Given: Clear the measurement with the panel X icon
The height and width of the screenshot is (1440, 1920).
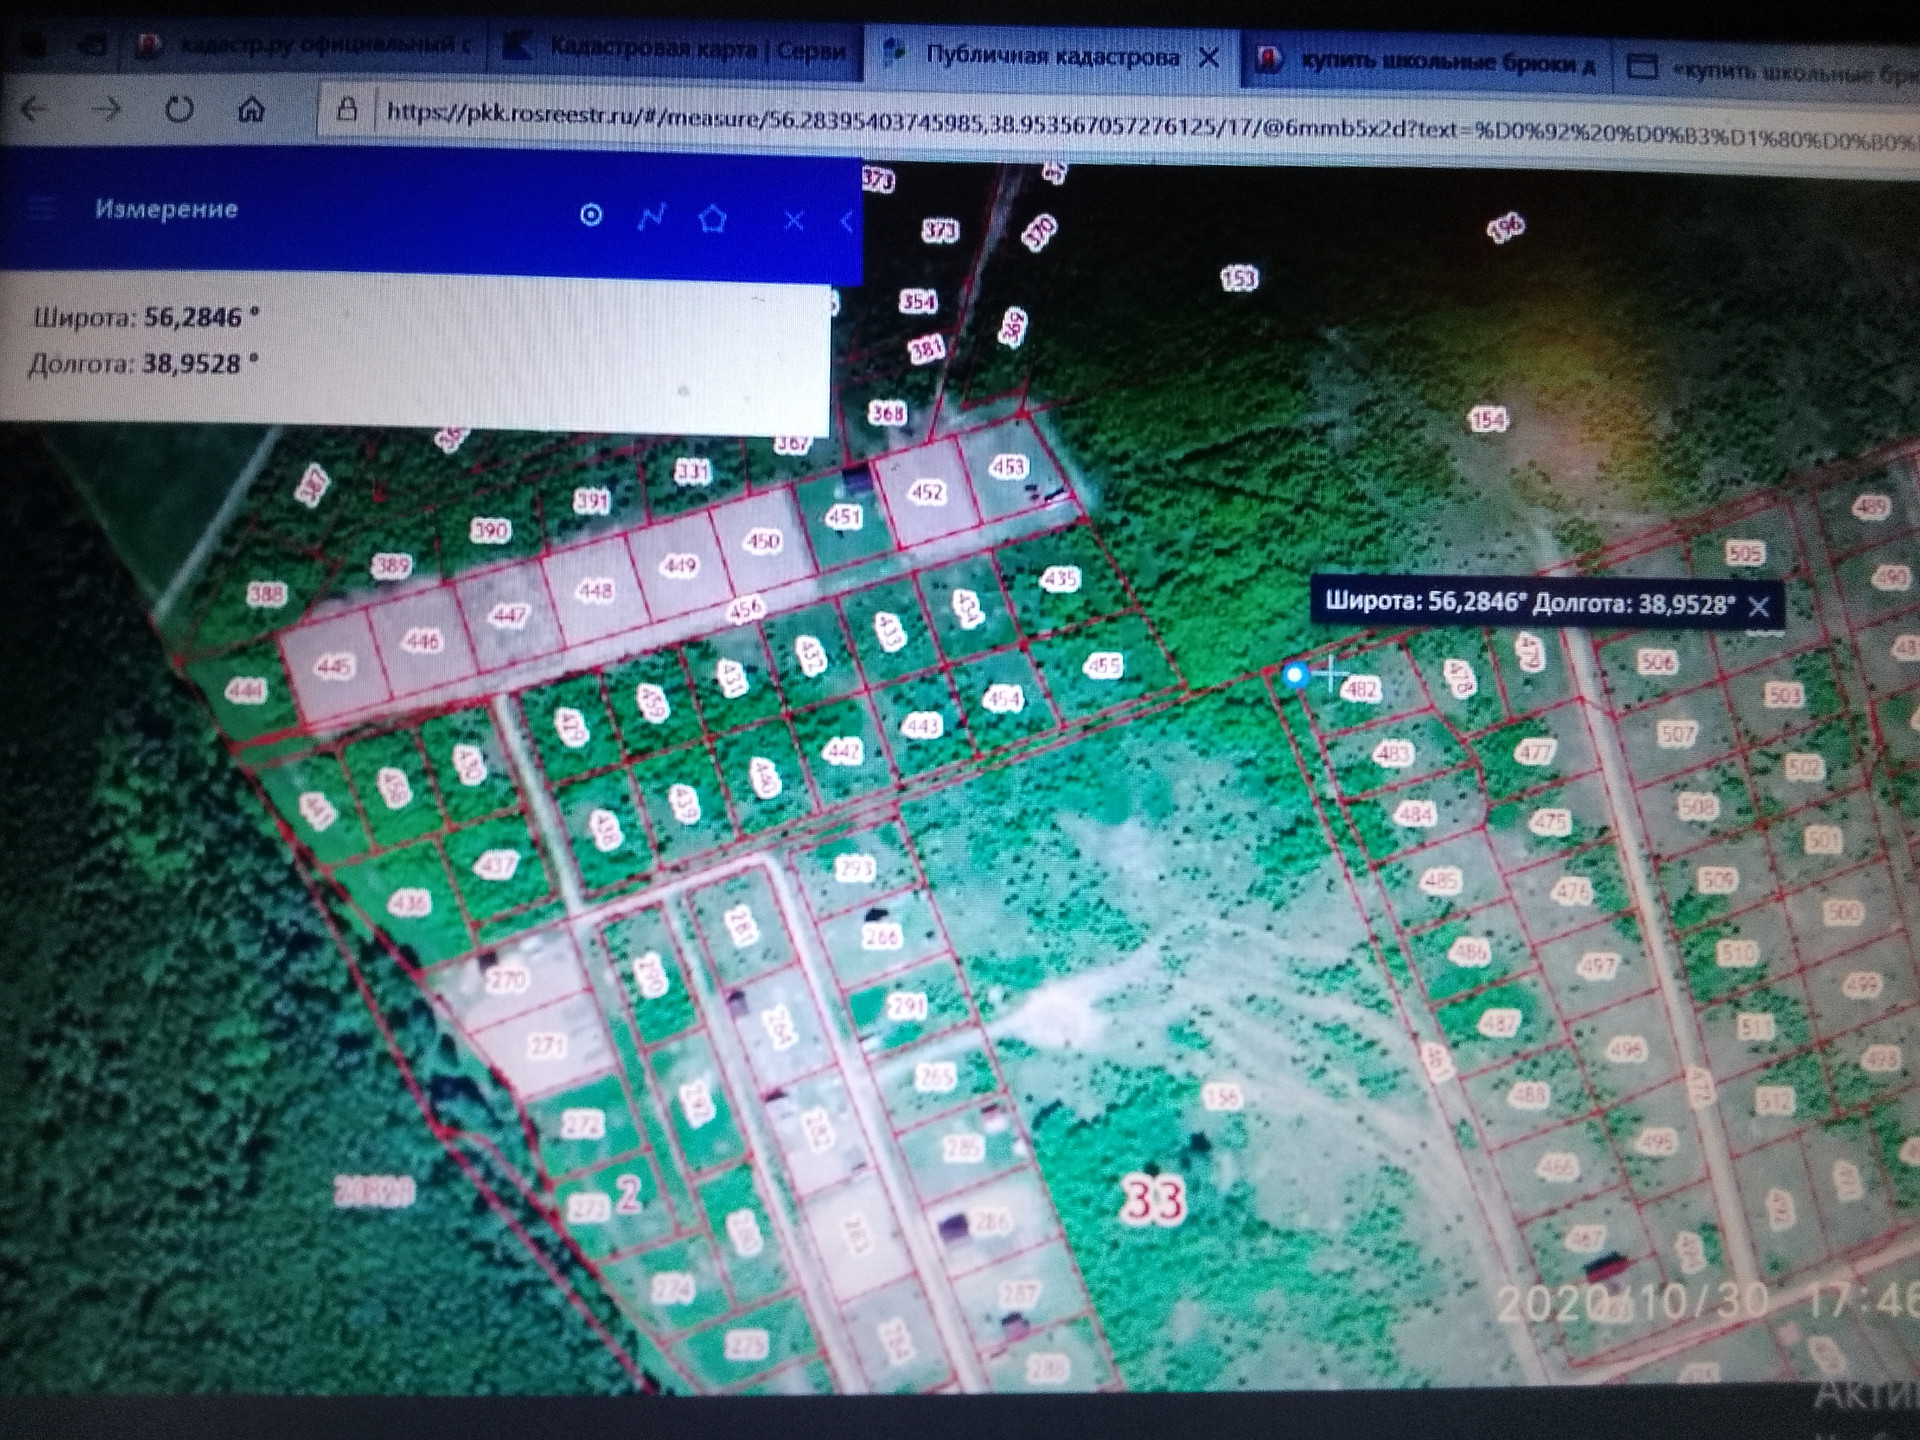Looking at the screenshot, I should (793, 221).
